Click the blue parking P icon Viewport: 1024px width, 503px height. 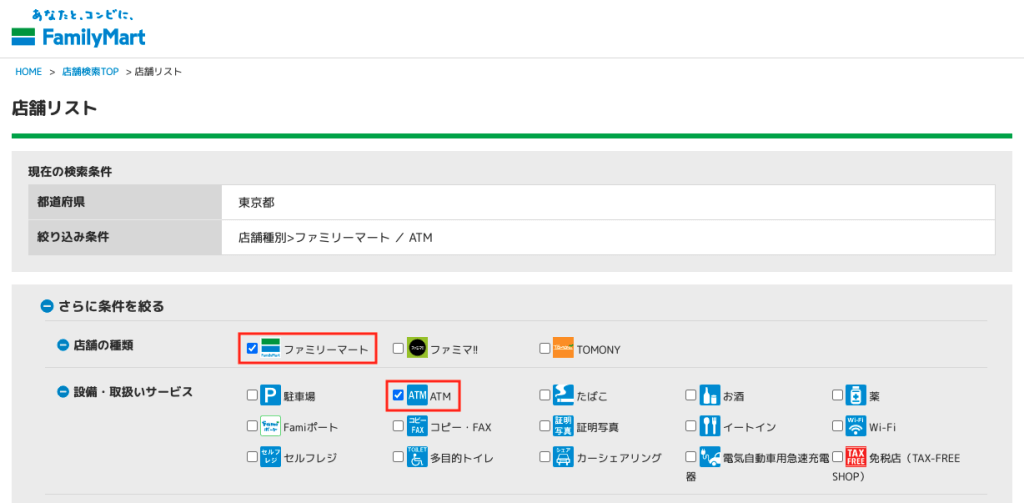(x=270, y=396)
